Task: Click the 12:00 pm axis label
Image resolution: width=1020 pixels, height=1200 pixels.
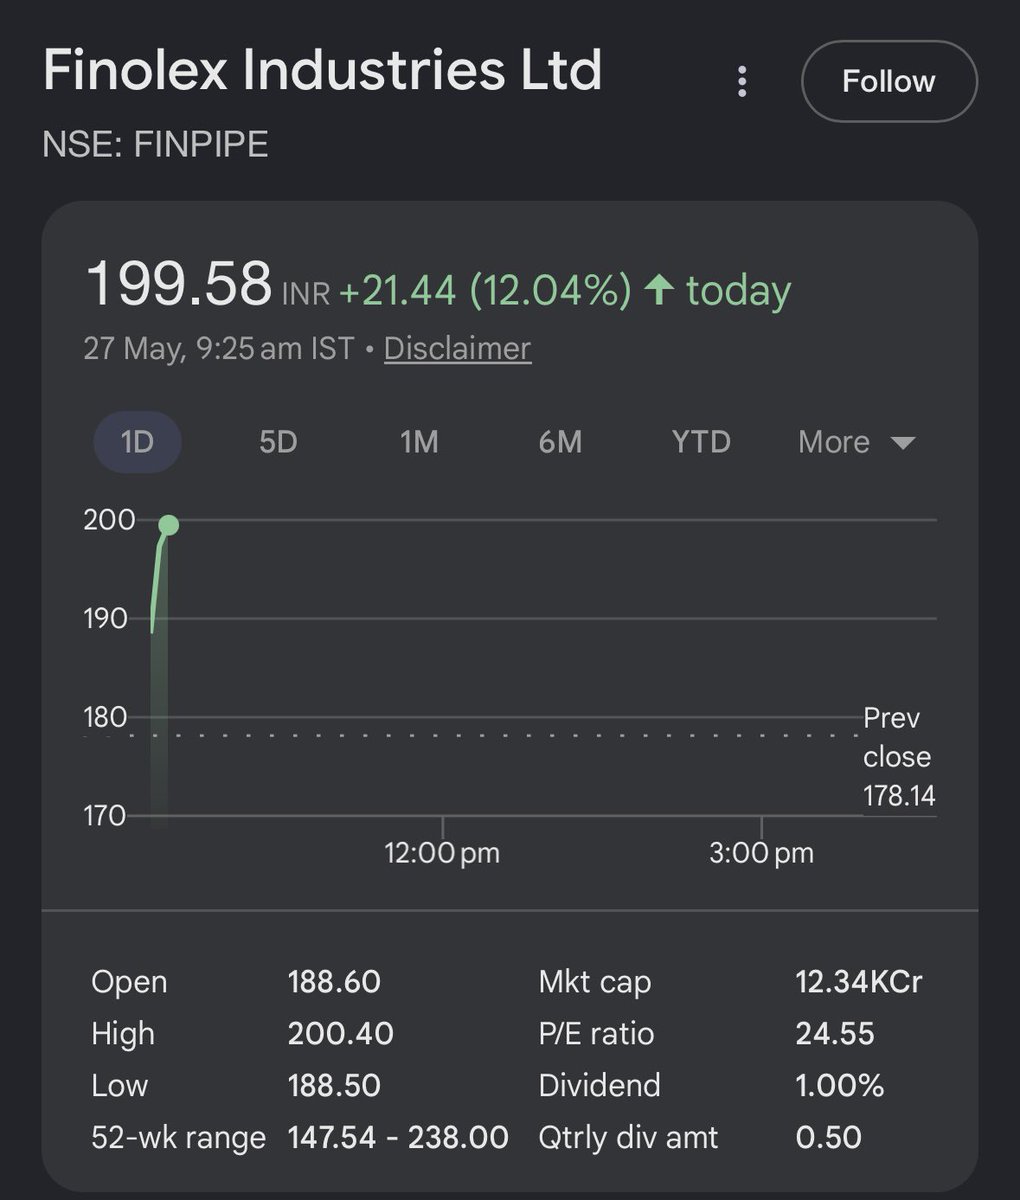Action: point(442,853)
